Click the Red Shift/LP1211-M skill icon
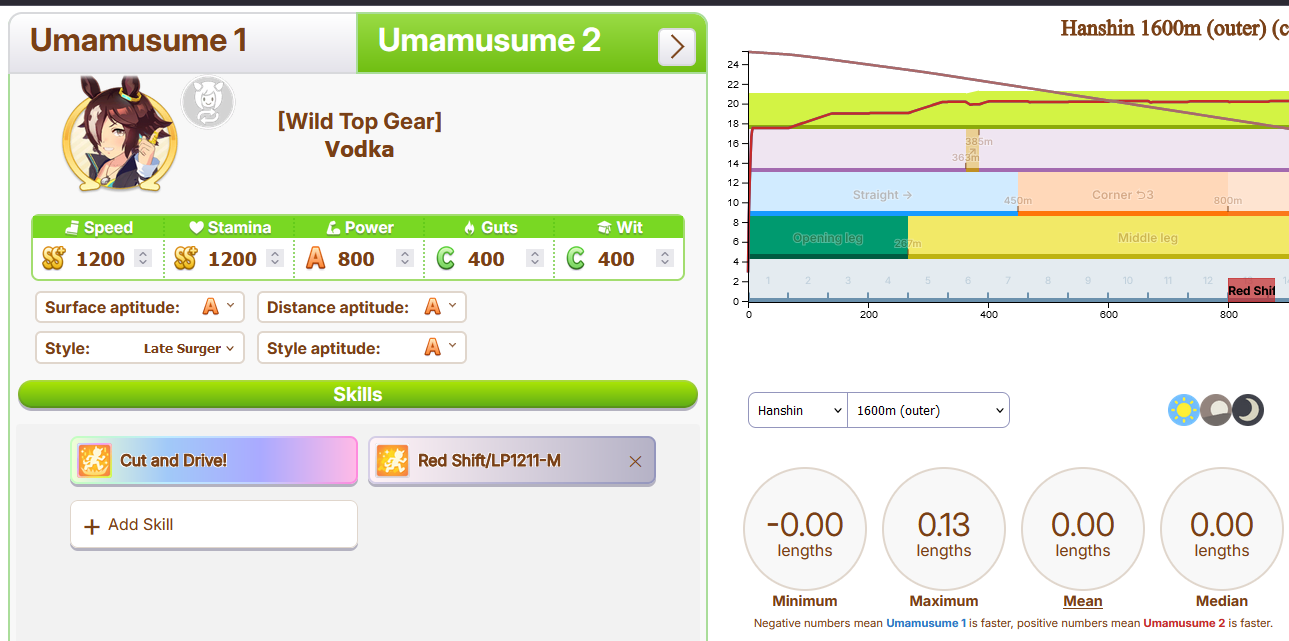Image resolution: width=1289 pixels, height=641 pixels. pos(392,461)
